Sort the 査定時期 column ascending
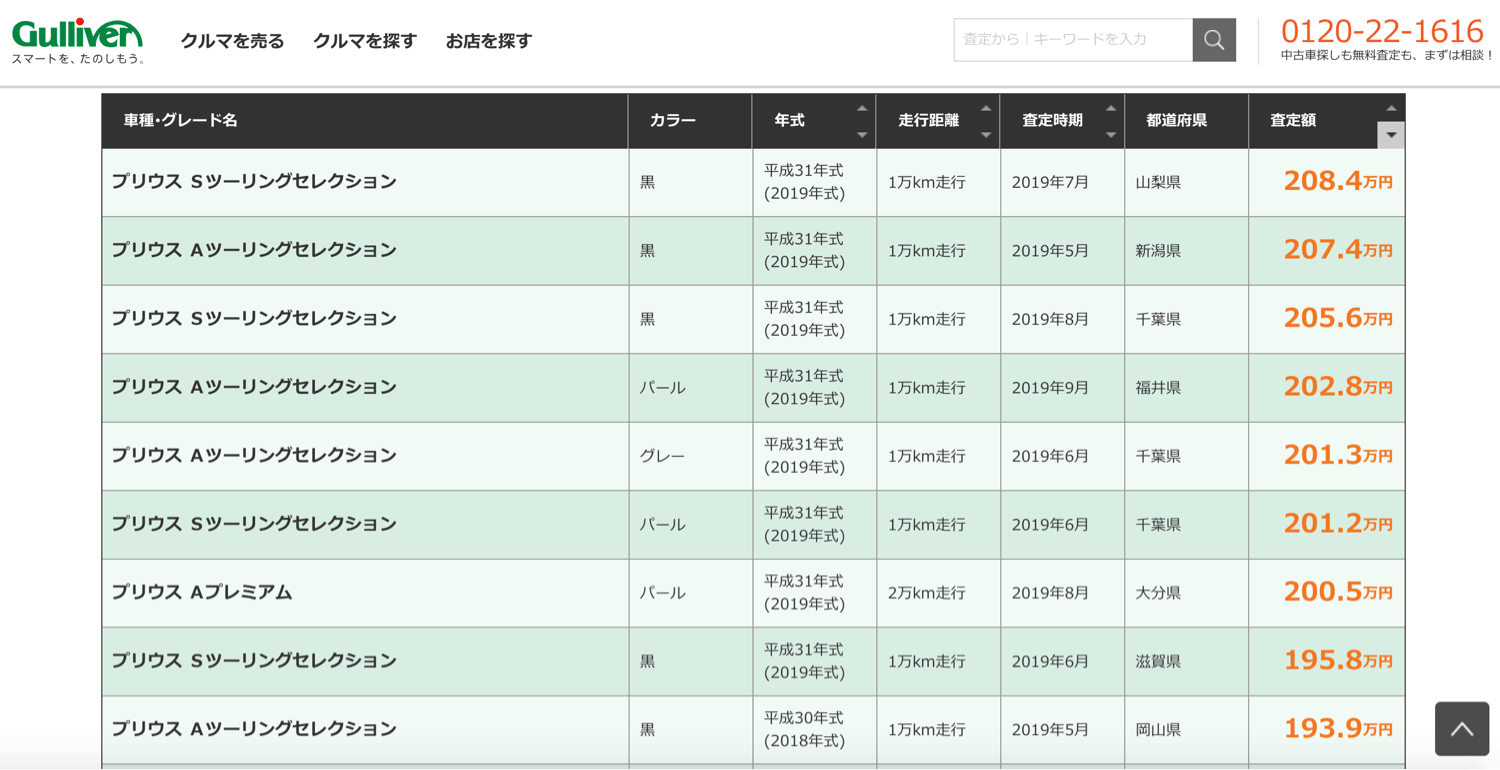Image resolution: width=1500 pixels, height=770 pixels. 1112,106
